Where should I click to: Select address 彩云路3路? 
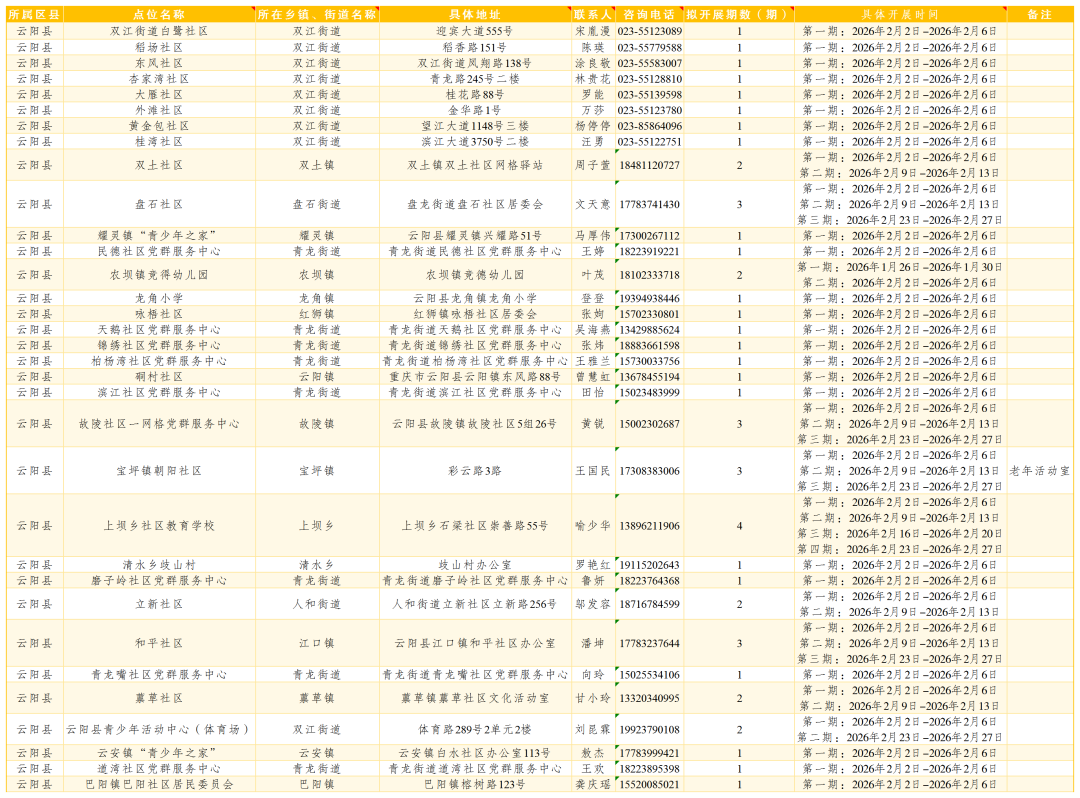click(x=475, y=471)
